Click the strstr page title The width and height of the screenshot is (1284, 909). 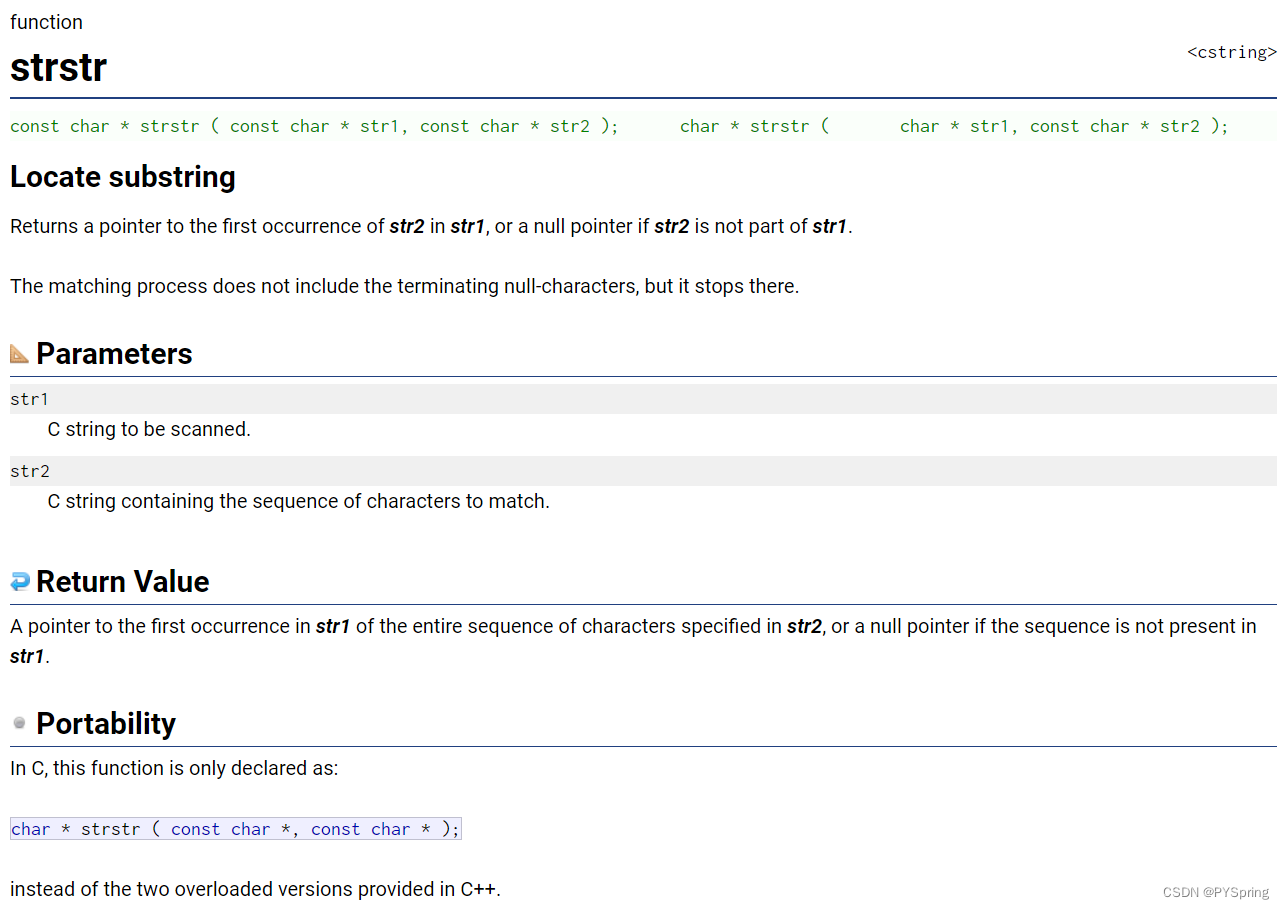58,68
